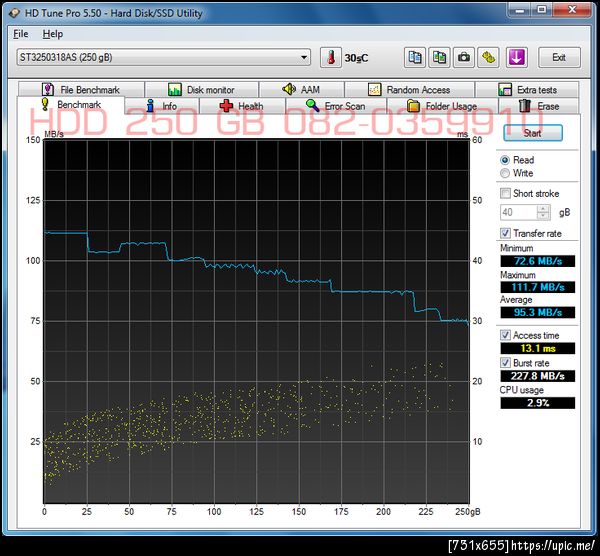The height and width of the screenshot is (556, 600).
Task: Click the thermometer temperature icon
Action: pyautogui.click(x=330, y=57)
